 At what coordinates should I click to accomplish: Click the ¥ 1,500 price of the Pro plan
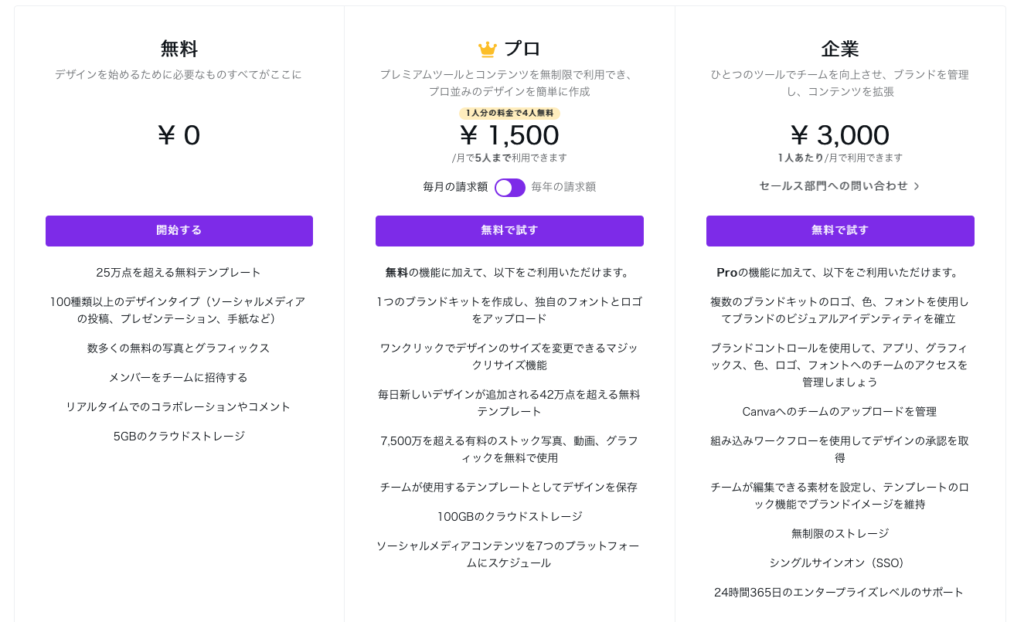(509, 135)
